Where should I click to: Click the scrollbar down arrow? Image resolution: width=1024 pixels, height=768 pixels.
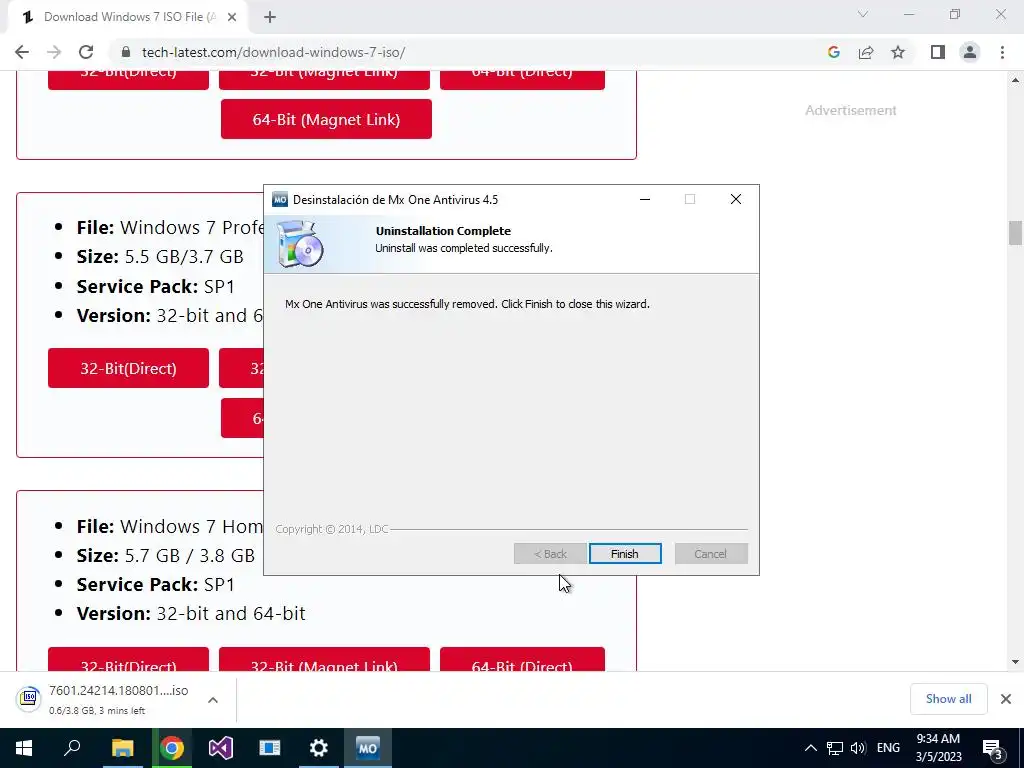pyautogui.click(x=1015, y=662)
